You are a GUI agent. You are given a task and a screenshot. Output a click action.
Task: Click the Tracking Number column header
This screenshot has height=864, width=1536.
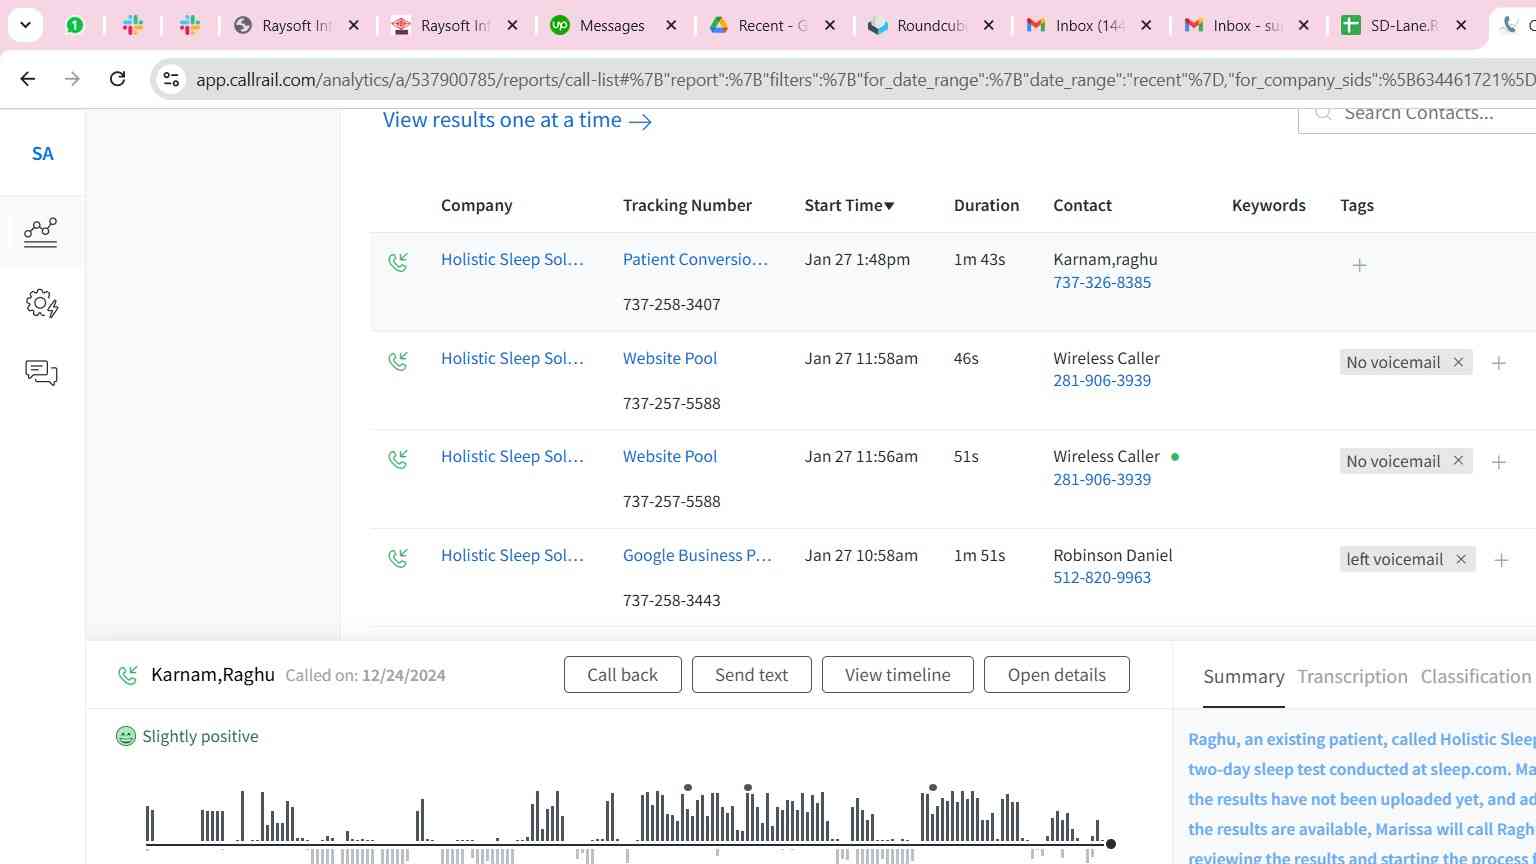pos(687,205)
